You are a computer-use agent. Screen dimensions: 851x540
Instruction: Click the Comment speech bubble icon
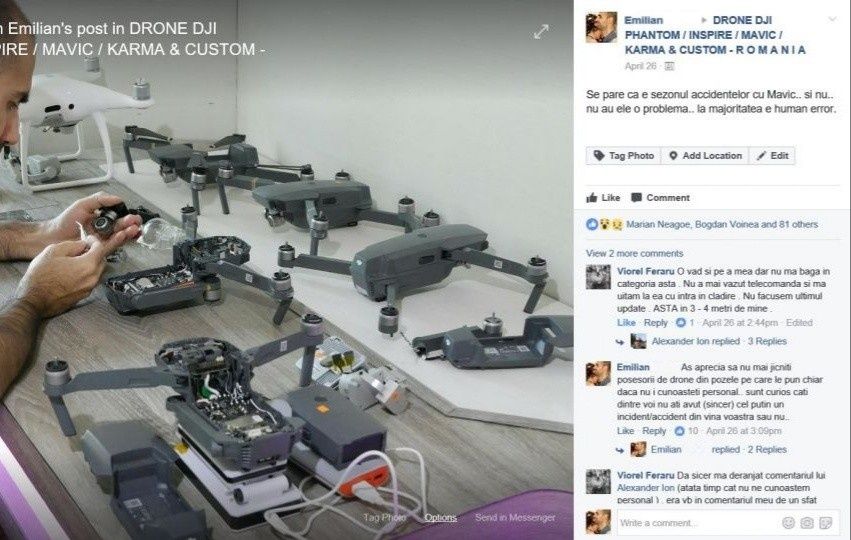click(660, 198)
